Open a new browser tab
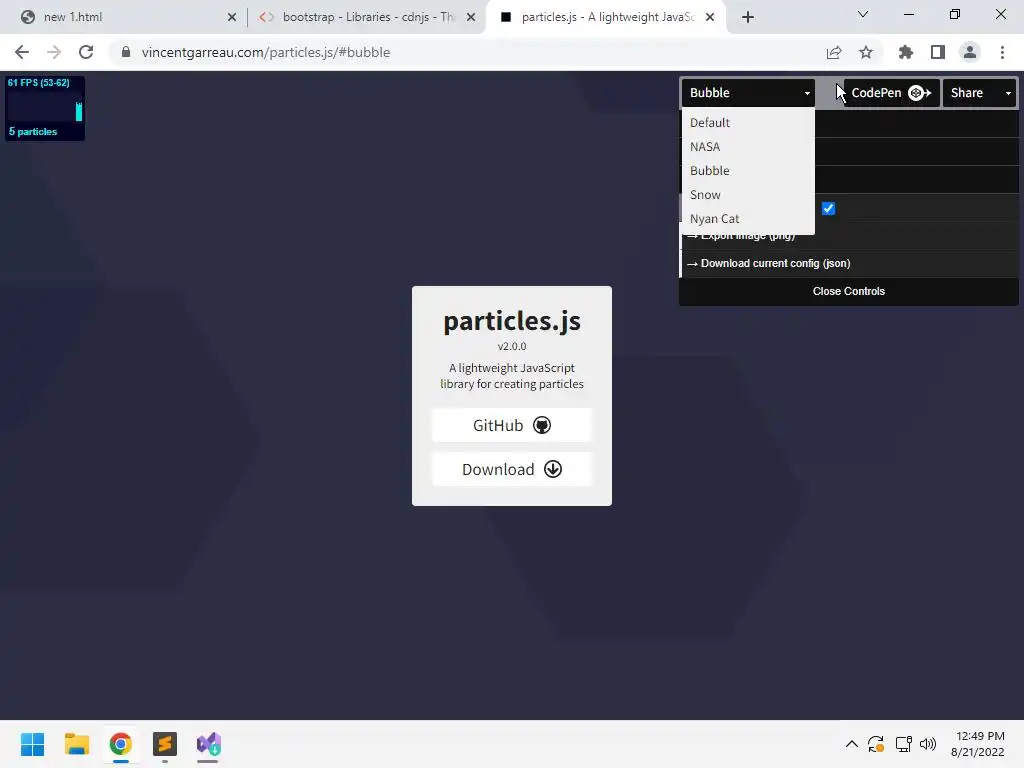 click(748, 18)
